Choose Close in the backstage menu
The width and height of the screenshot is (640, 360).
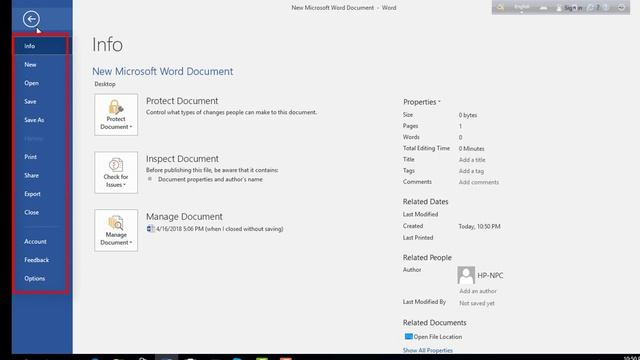click(42, 212)
